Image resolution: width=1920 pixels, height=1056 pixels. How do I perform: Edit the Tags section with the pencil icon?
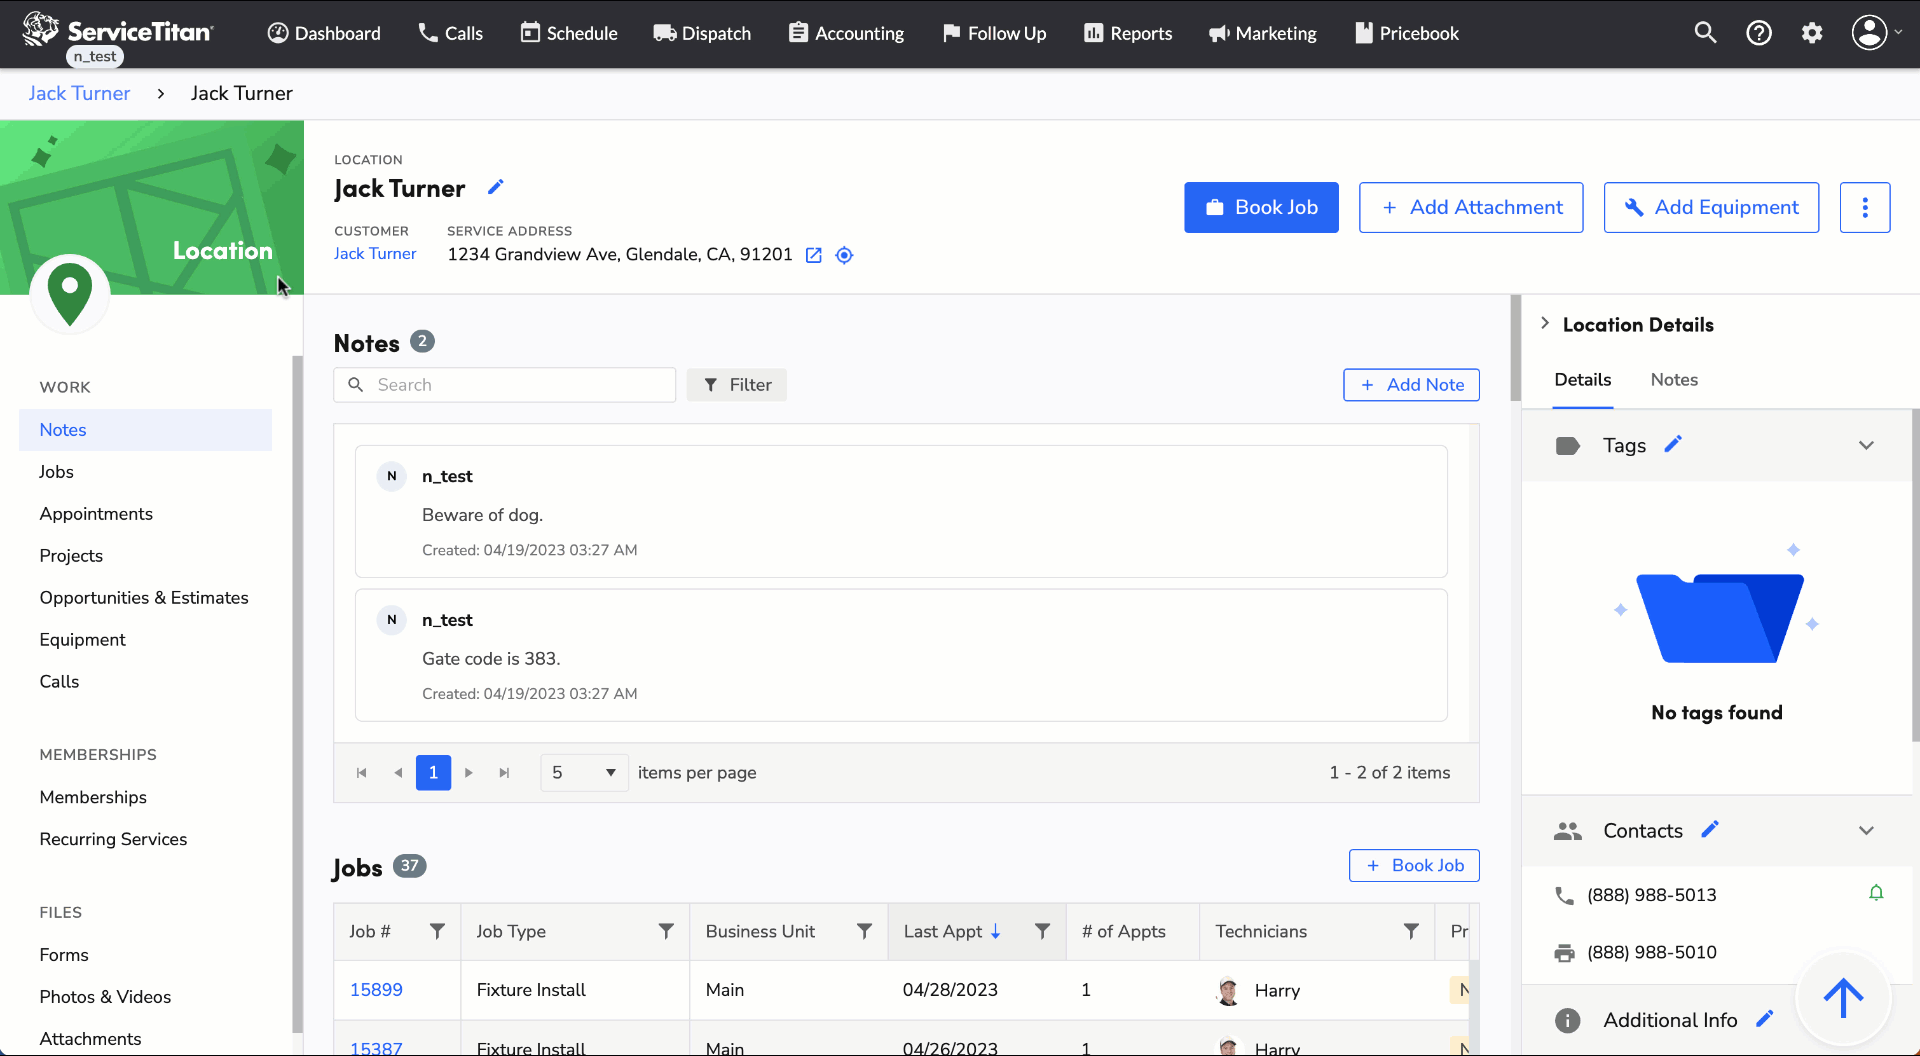(x=1675, y=444)
